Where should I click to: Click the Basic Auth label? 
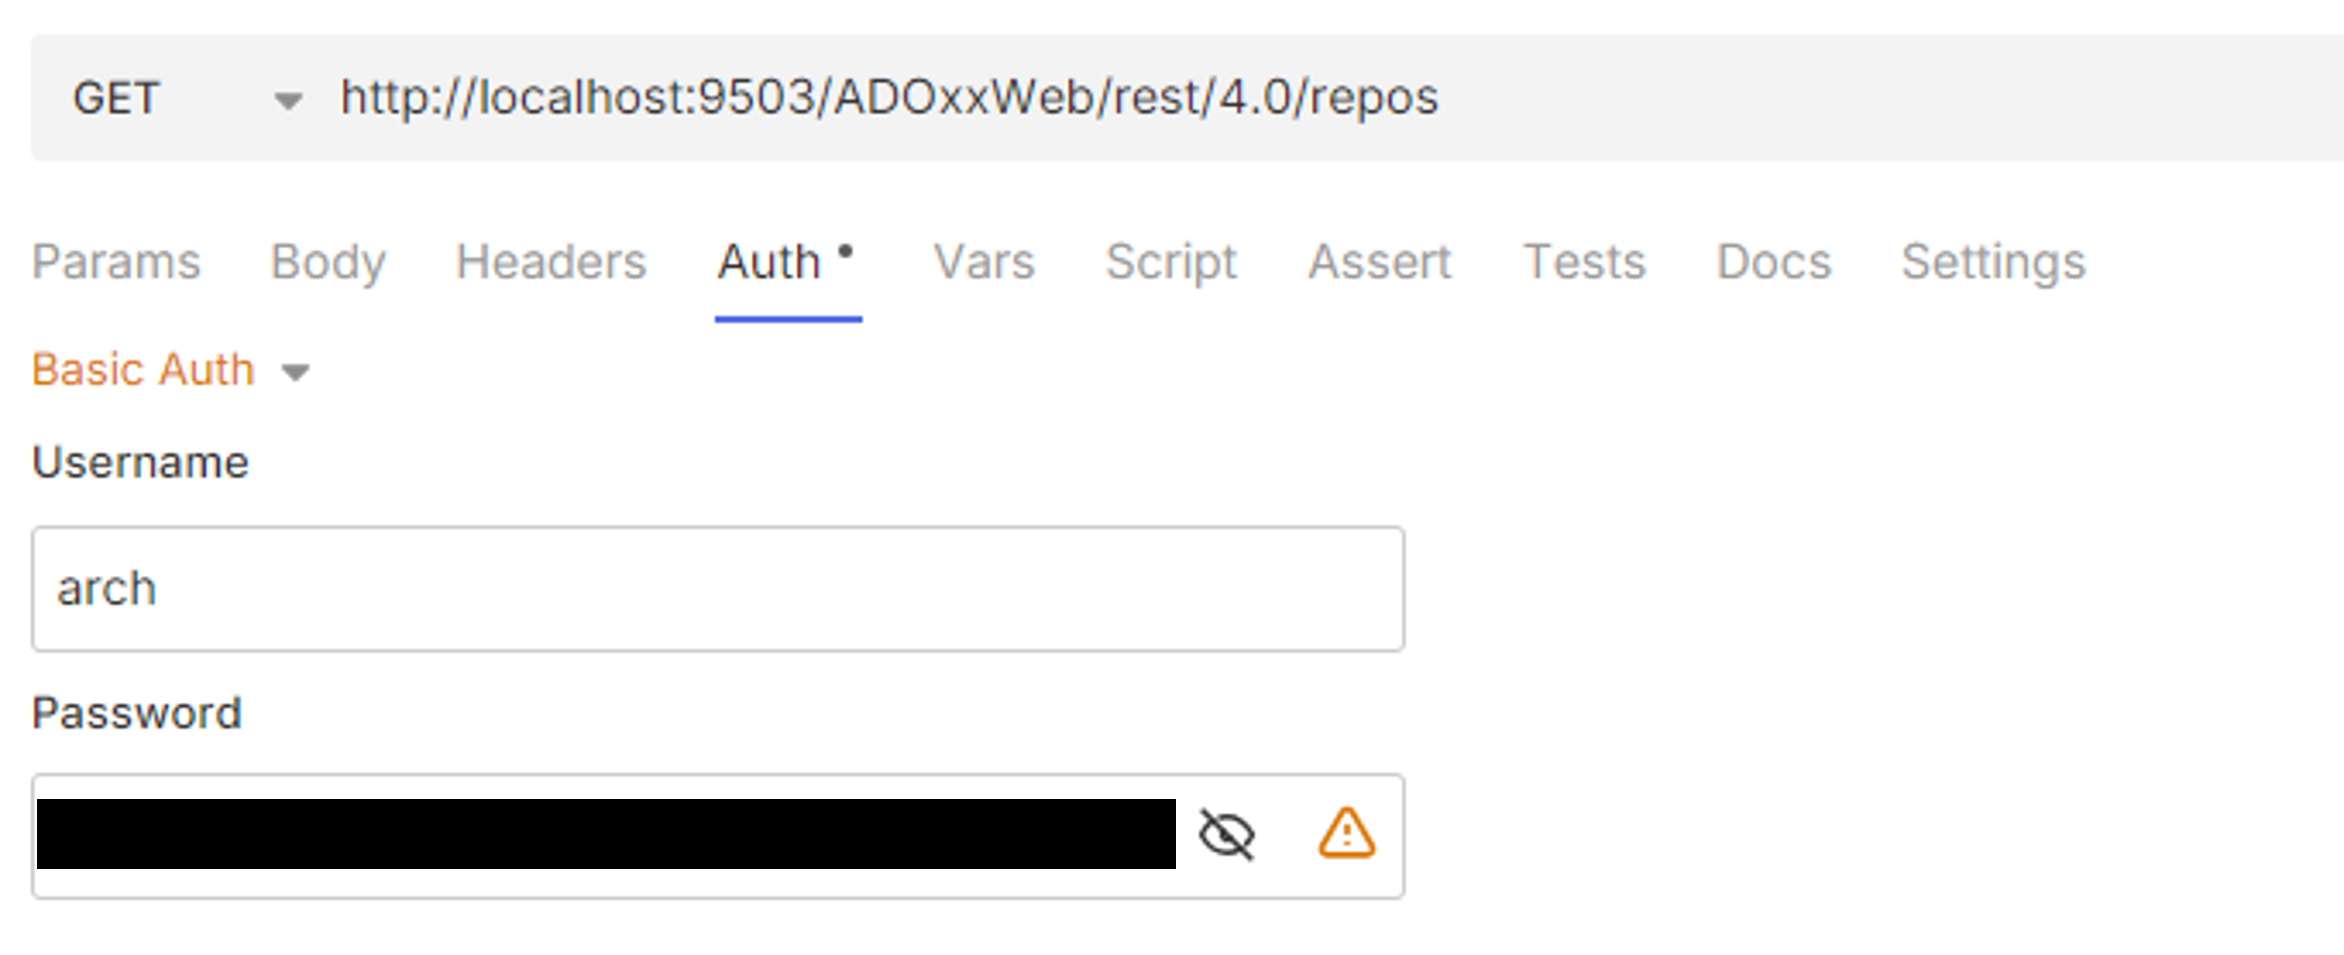coord(142,369)
